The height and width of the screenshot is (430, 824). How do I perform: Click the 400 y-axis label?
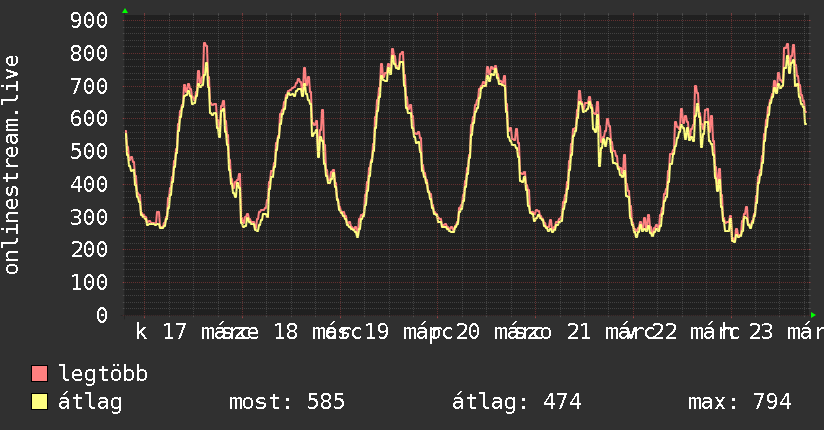coord(89,184)
